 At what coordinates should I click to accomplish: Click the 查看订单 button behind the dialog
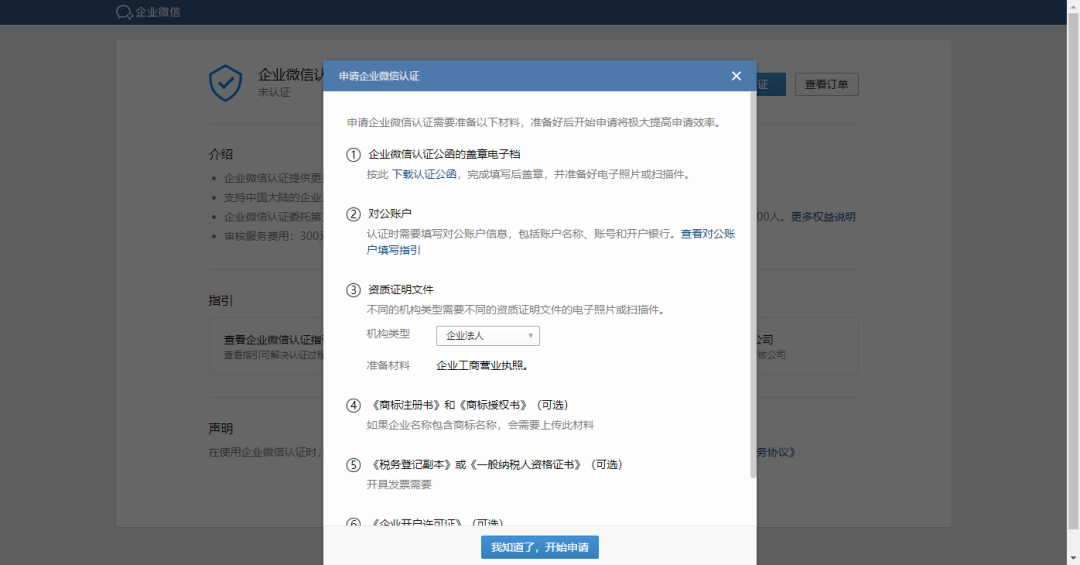click(x=827, y=84)
